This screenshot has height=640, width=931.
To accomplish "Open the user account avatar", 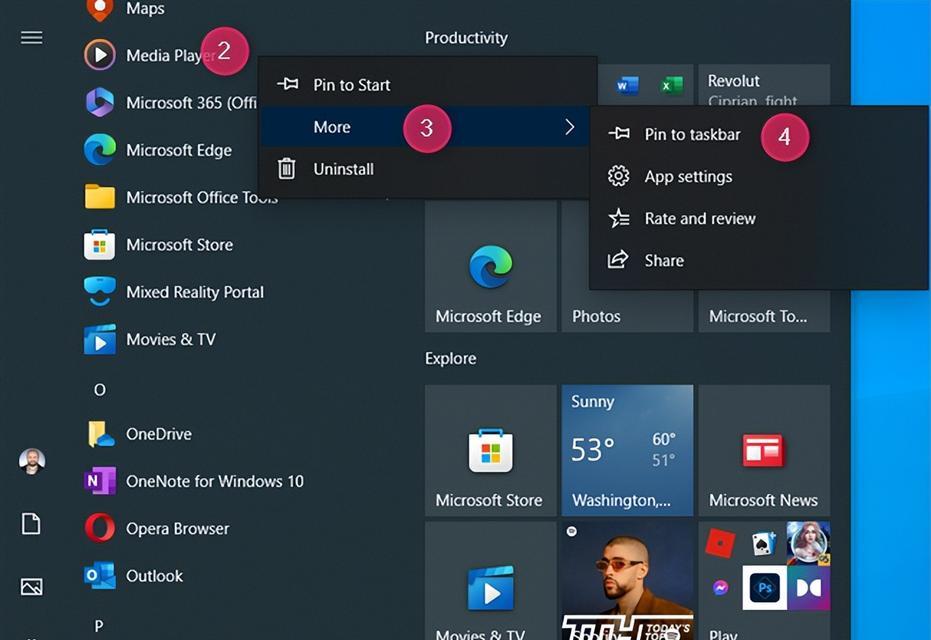I will 32,461.
